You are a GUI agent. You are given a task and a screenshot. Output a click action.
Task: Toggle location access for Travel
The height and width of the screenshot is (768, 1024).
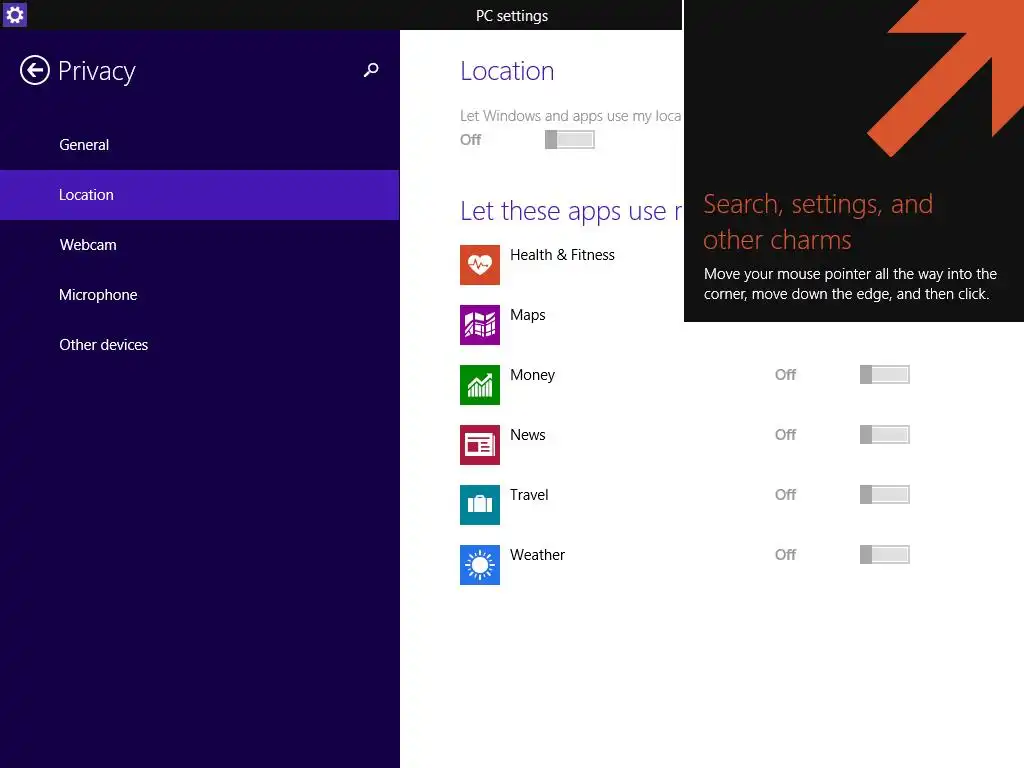884,494
